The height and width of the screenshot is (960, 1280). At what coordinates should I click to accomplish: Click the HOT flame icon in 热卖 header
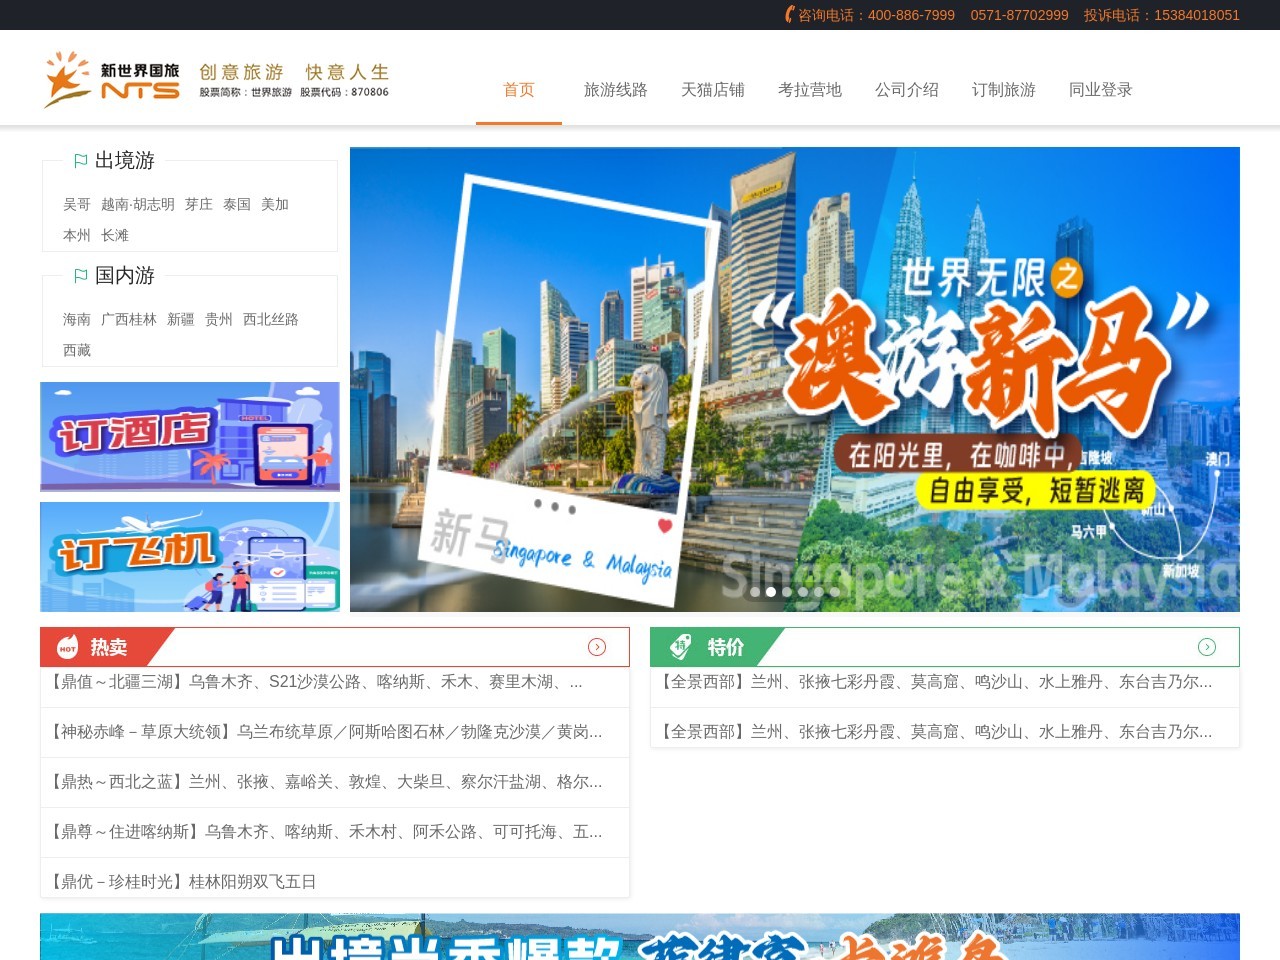[x=68, y=647]
